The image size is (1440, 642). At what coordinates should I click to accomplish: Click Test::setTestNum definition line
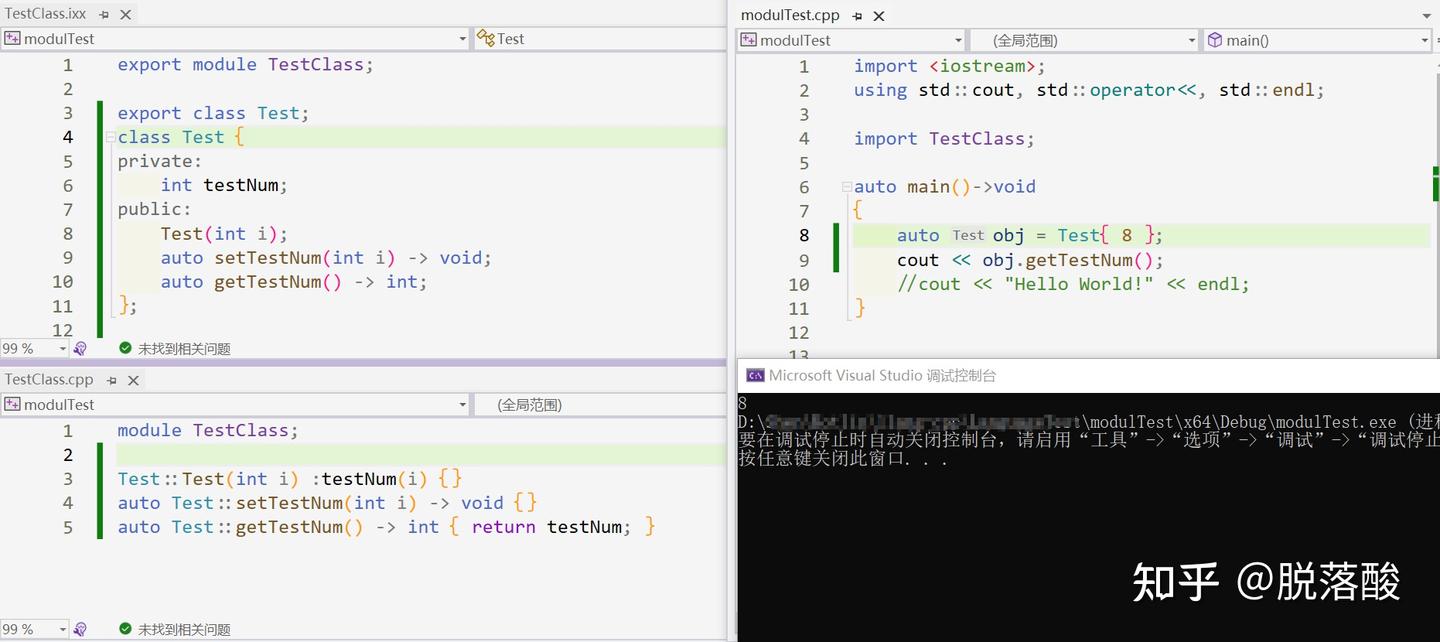327,503
